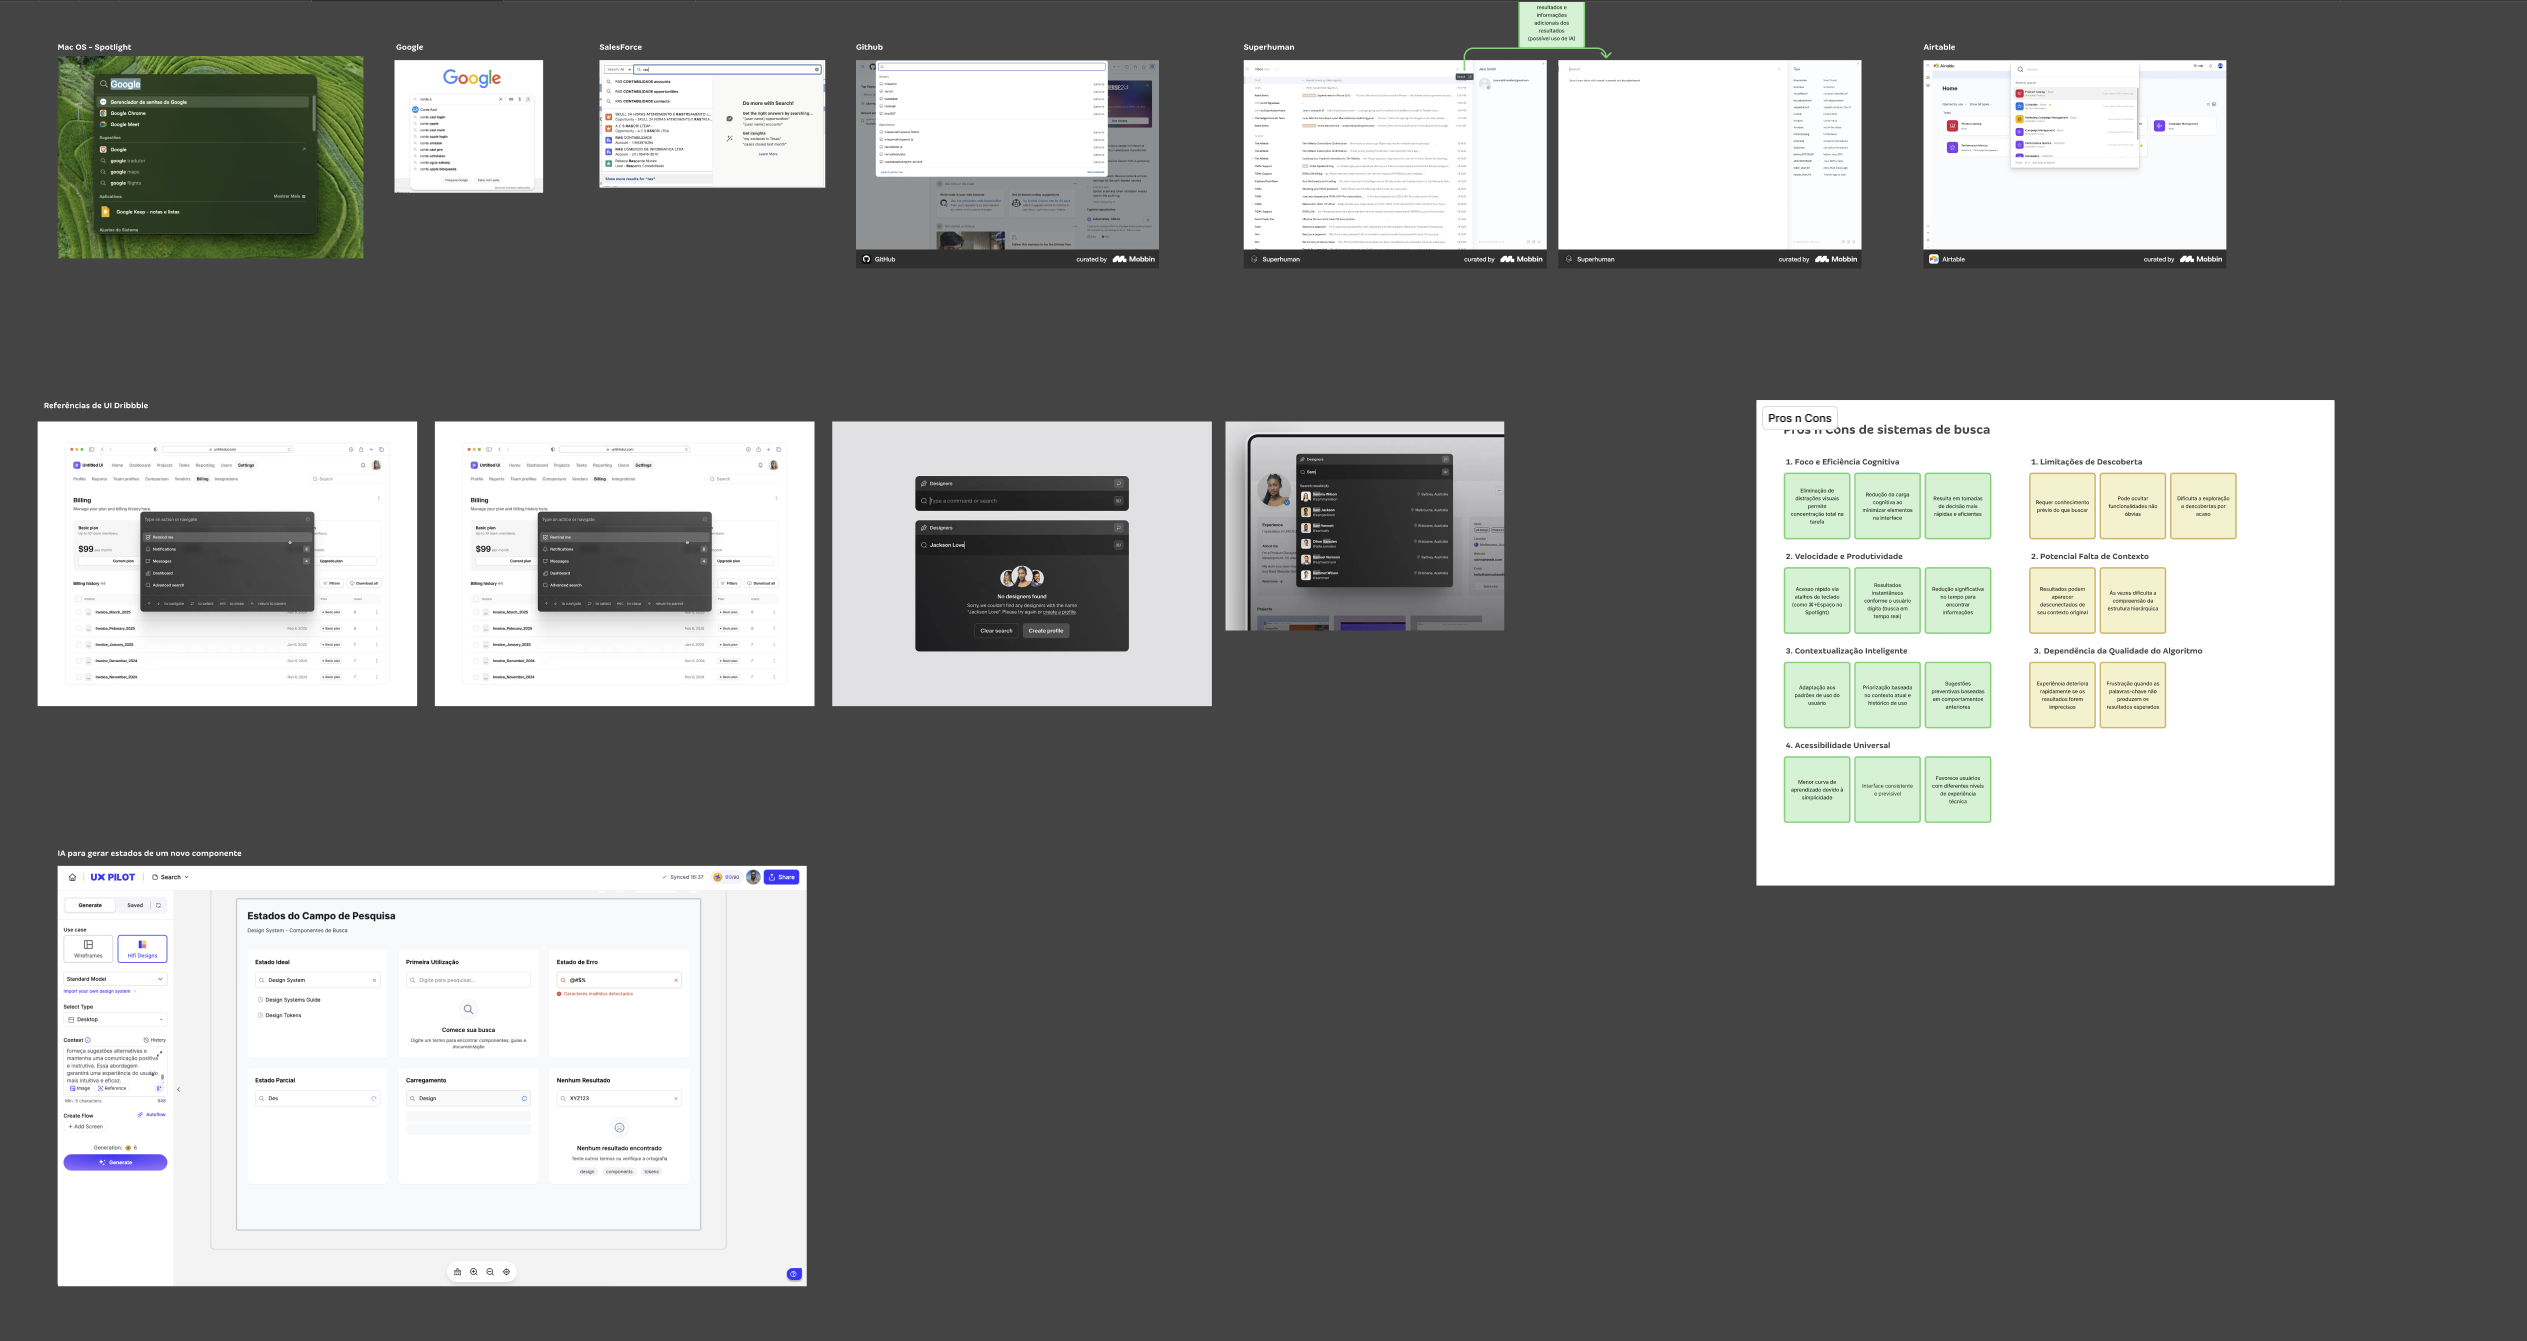Viewport: 2527px width, 1341px height.
Task: Expand the Desktop type dropdown
Action: [115, 1019]
